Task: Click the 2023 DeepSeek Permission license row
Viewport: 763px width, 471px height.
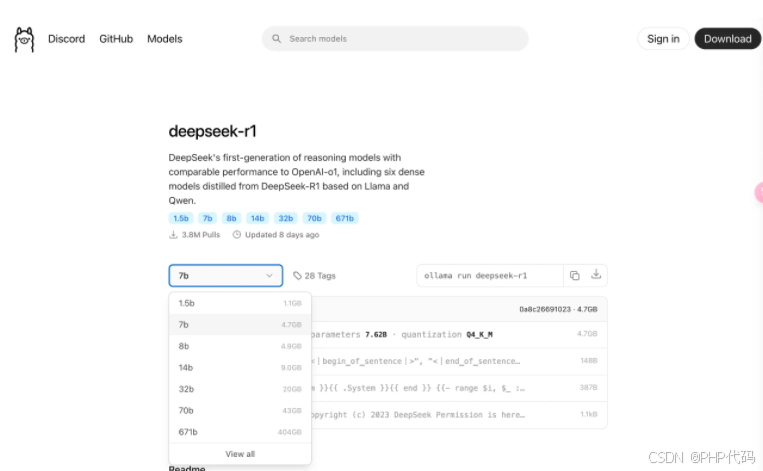Action: 459,415
